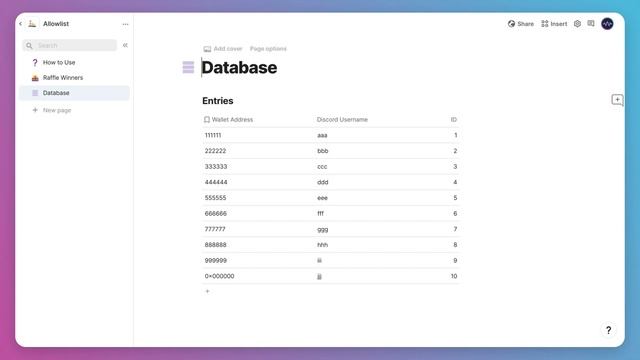This screenshot has width=640, height=360.
Task: Add a new row with the plus below table
Action: pyautogui.click(x=207, y=291)
